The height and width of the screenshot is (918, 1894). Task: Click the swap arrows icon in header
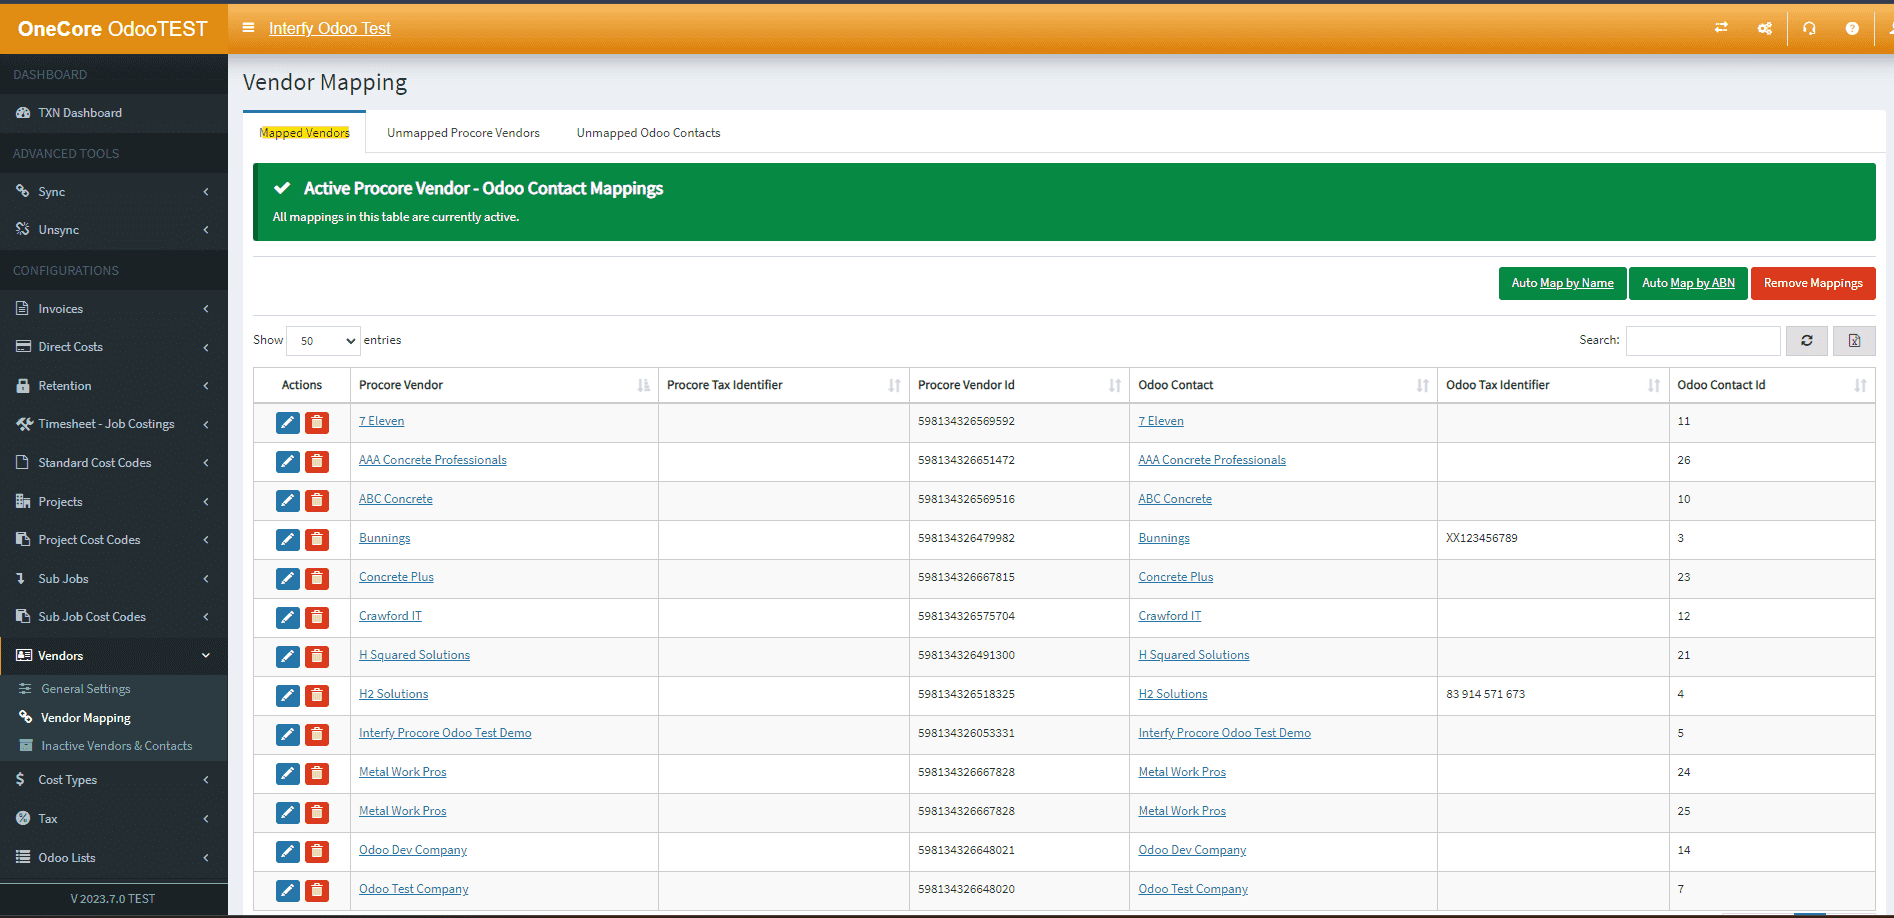(x=1721, y=28)
